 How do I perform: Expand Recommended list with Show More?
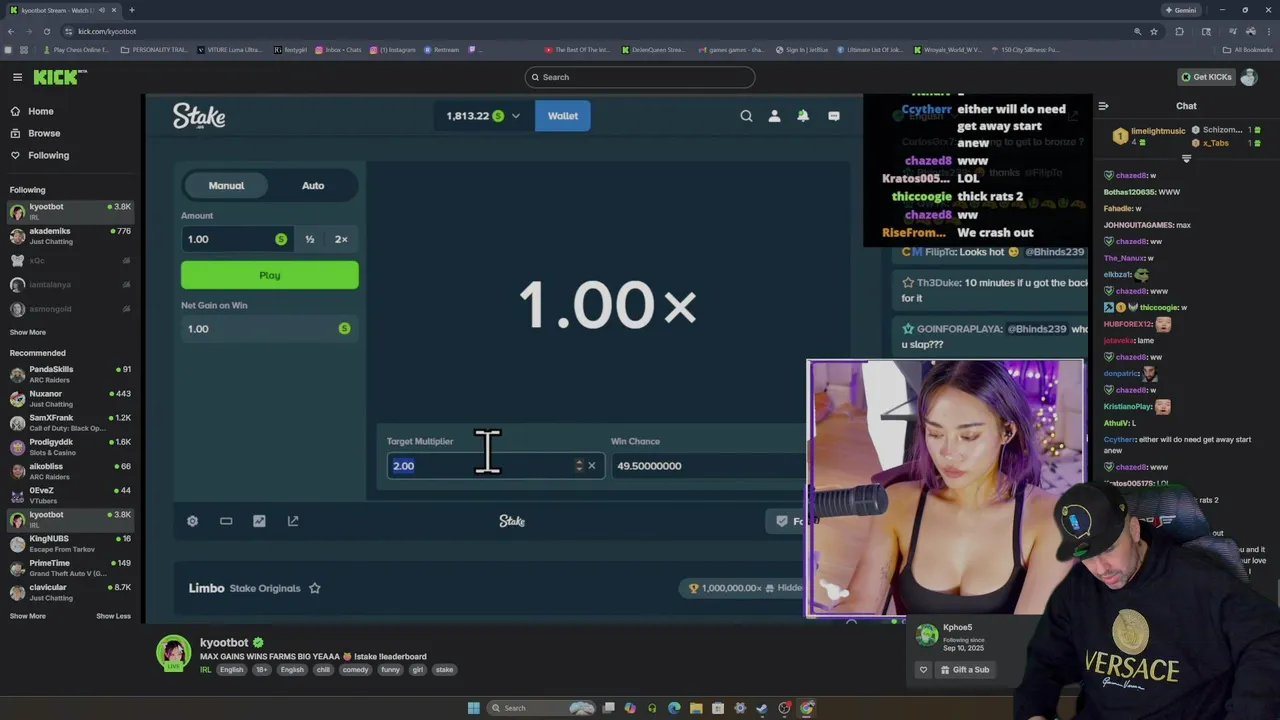click(x=28, y=616)
